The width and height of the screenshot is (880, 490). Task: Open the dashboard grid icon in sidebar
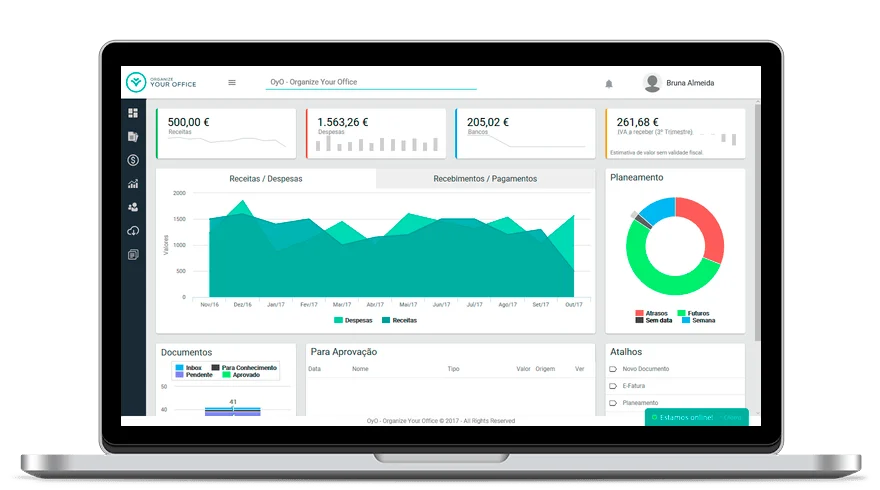(x=133, y=113)
